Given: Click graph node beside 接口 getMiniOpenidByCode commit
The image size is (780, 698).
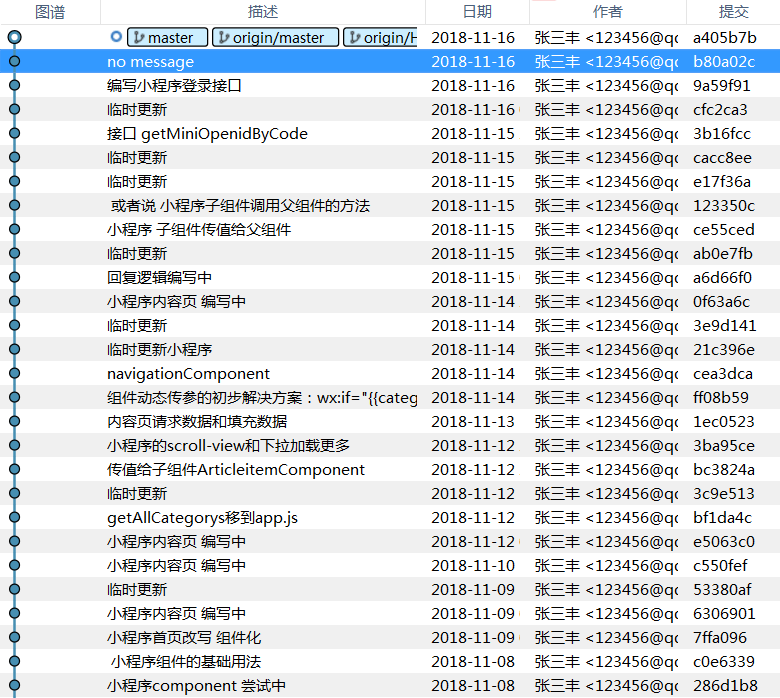Looking at the screenshot, I should (x=14, y=134).
